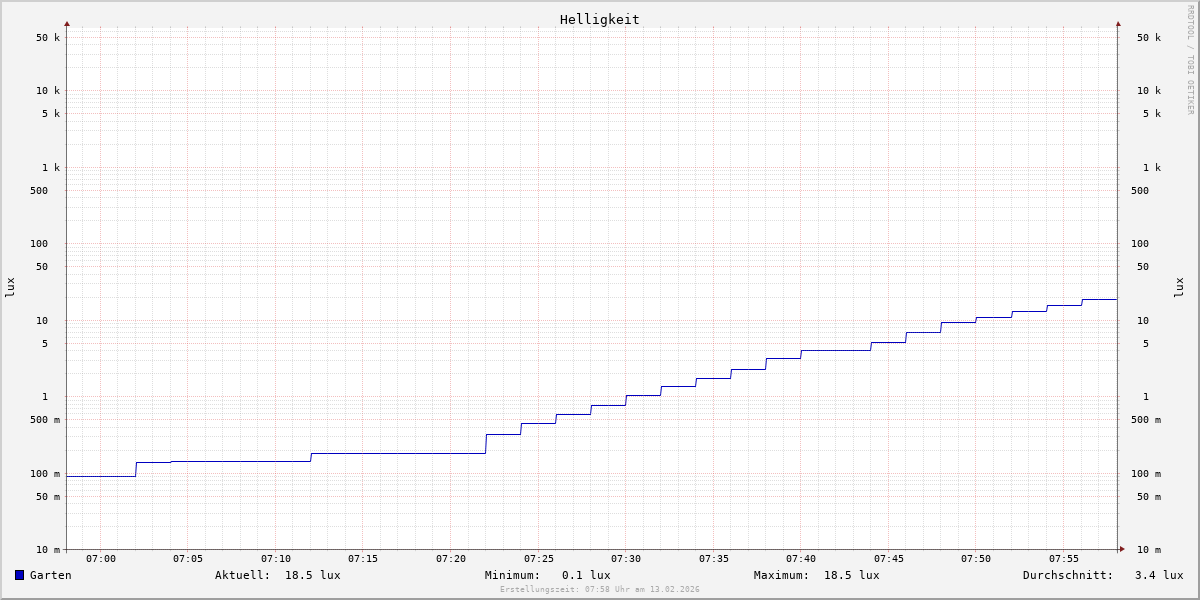The width and height of the screenshot is (1200, 600).
Task: Click the blue Garten legend color square
Action: [19, 575]
